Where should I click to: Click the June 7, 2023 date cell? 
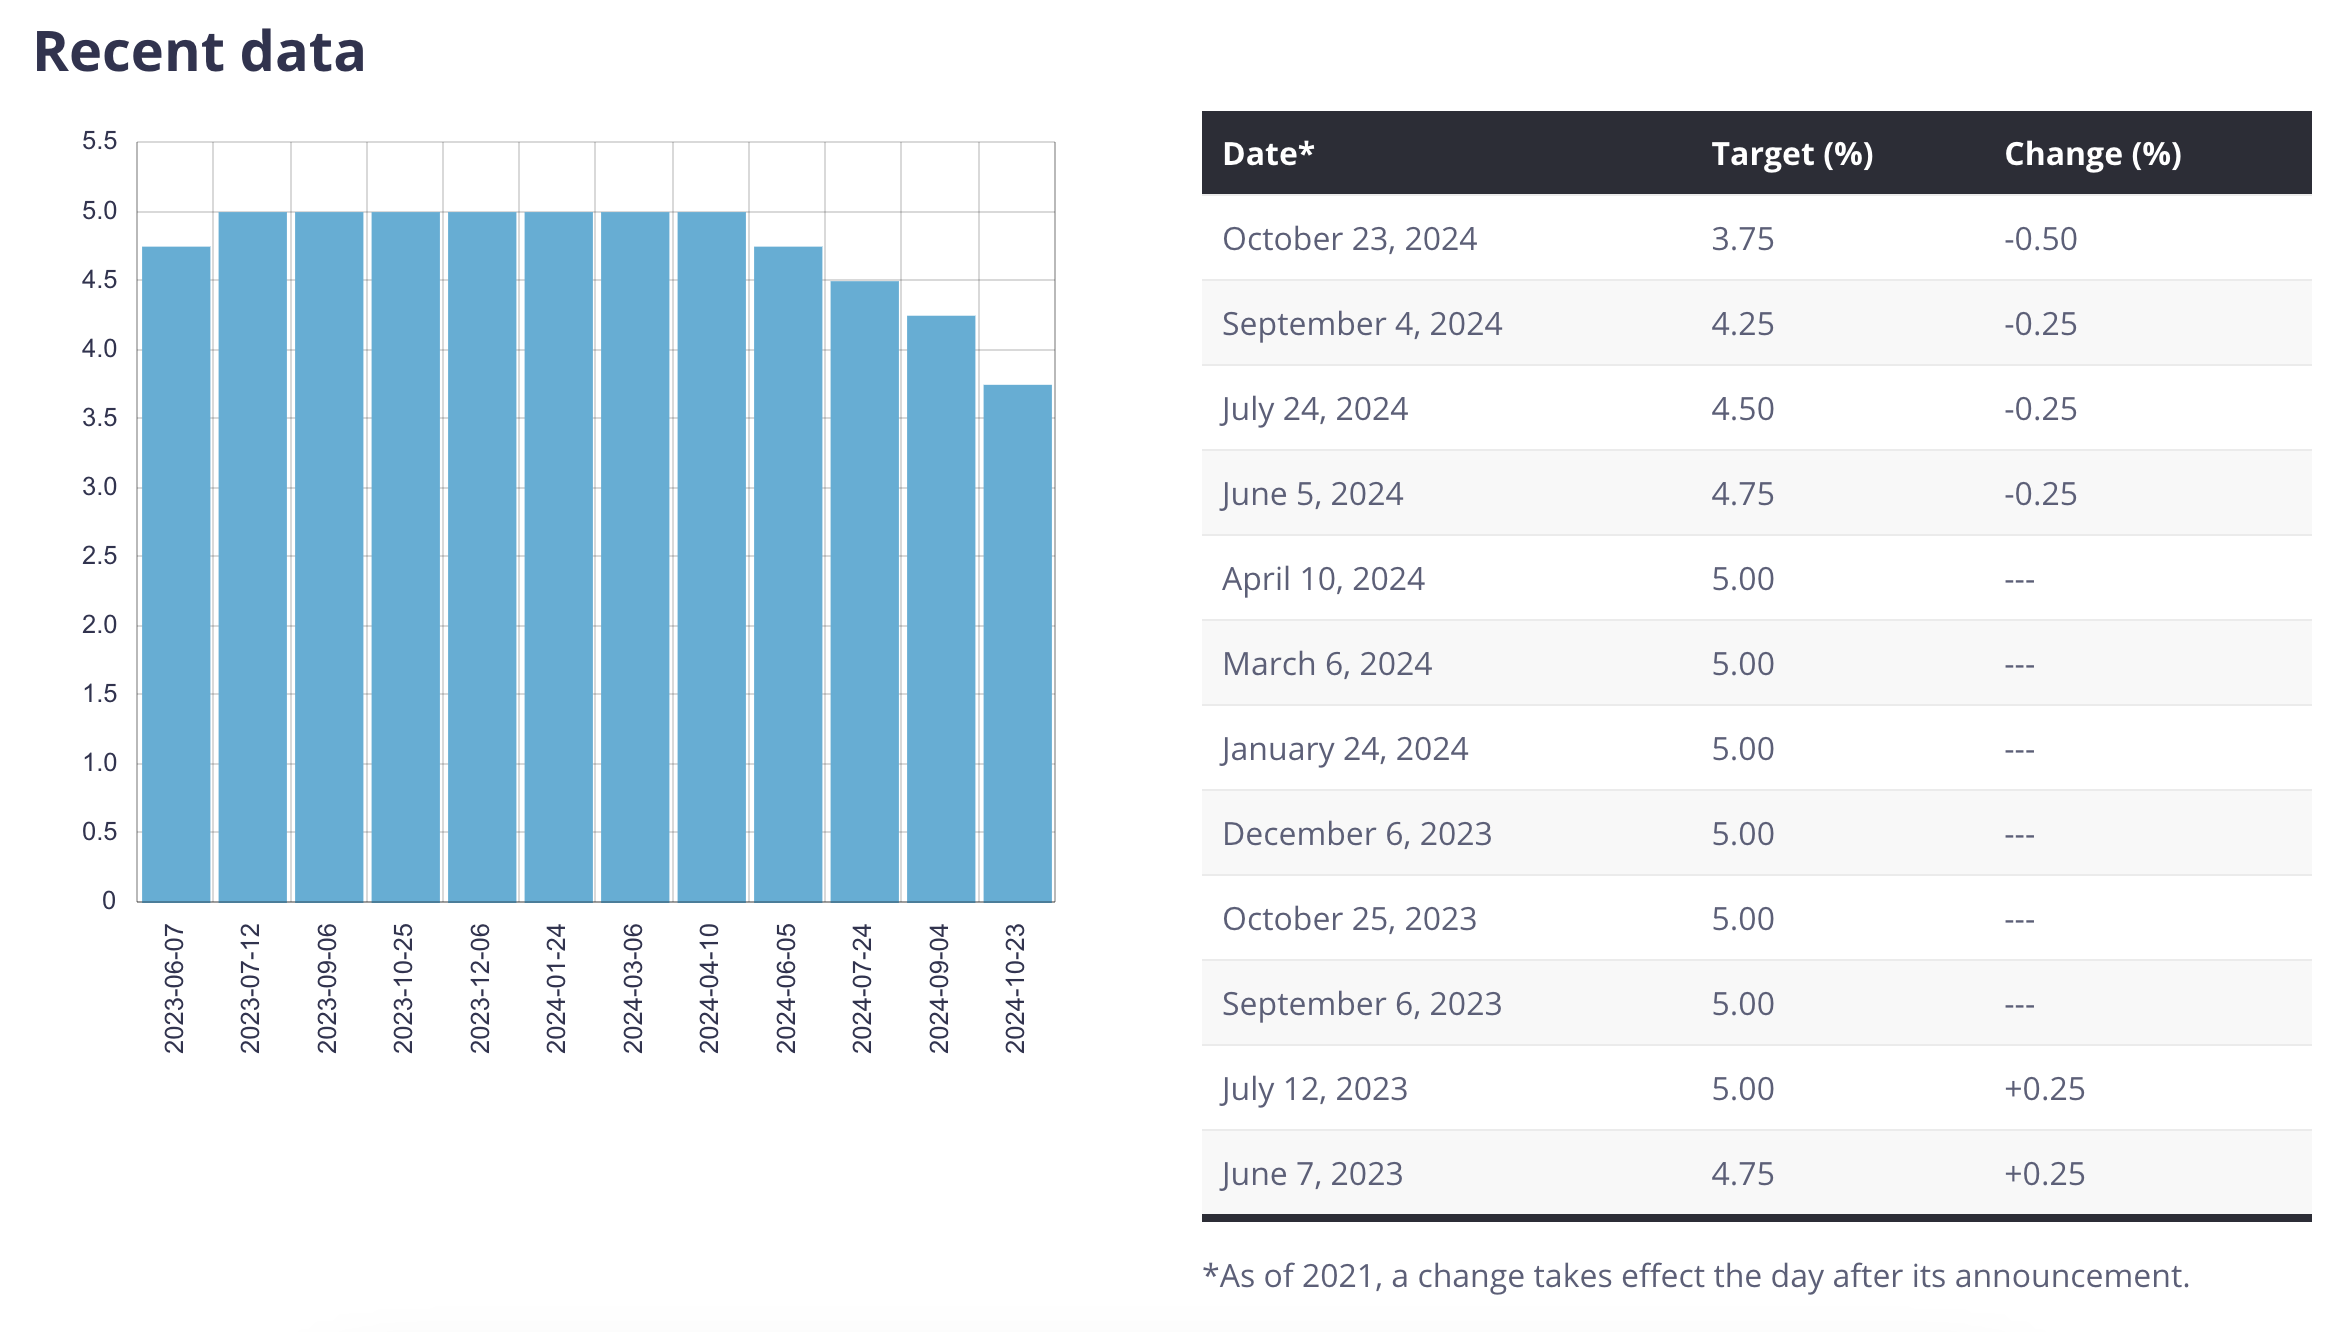click(1312, 1174)
